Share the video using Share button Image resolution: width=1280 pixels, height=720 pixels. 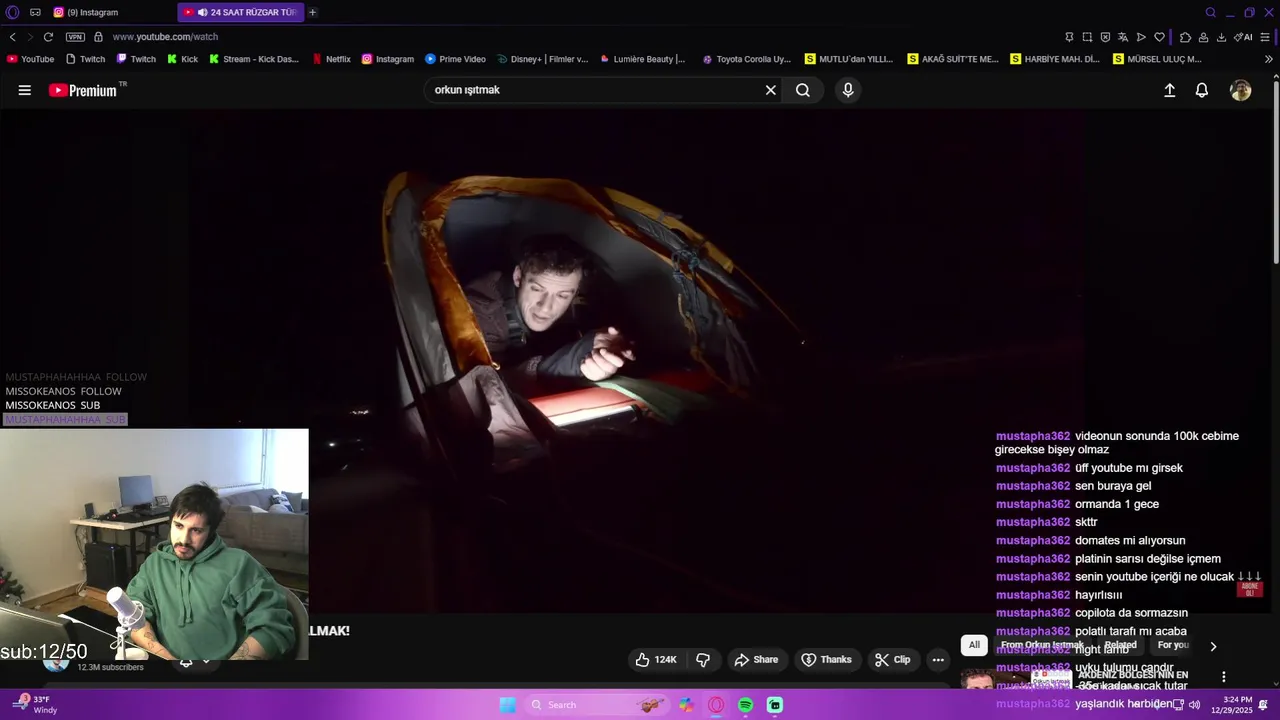756,660
